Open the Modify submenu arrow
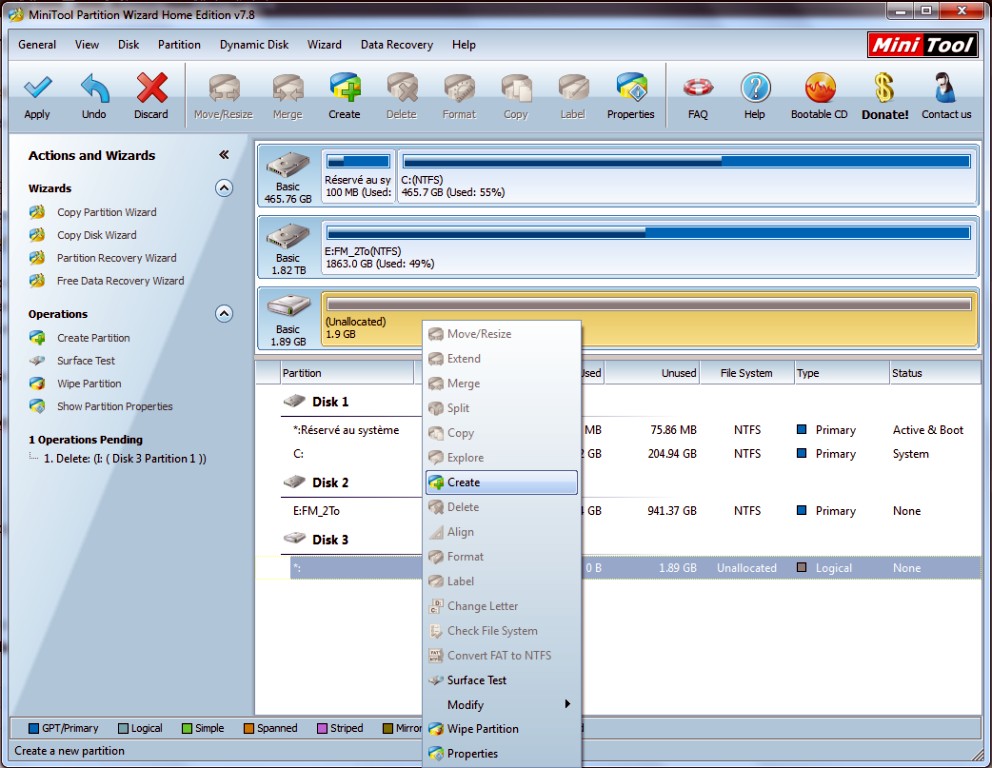This screenshot has width=992, height=768. pos(567,704)
